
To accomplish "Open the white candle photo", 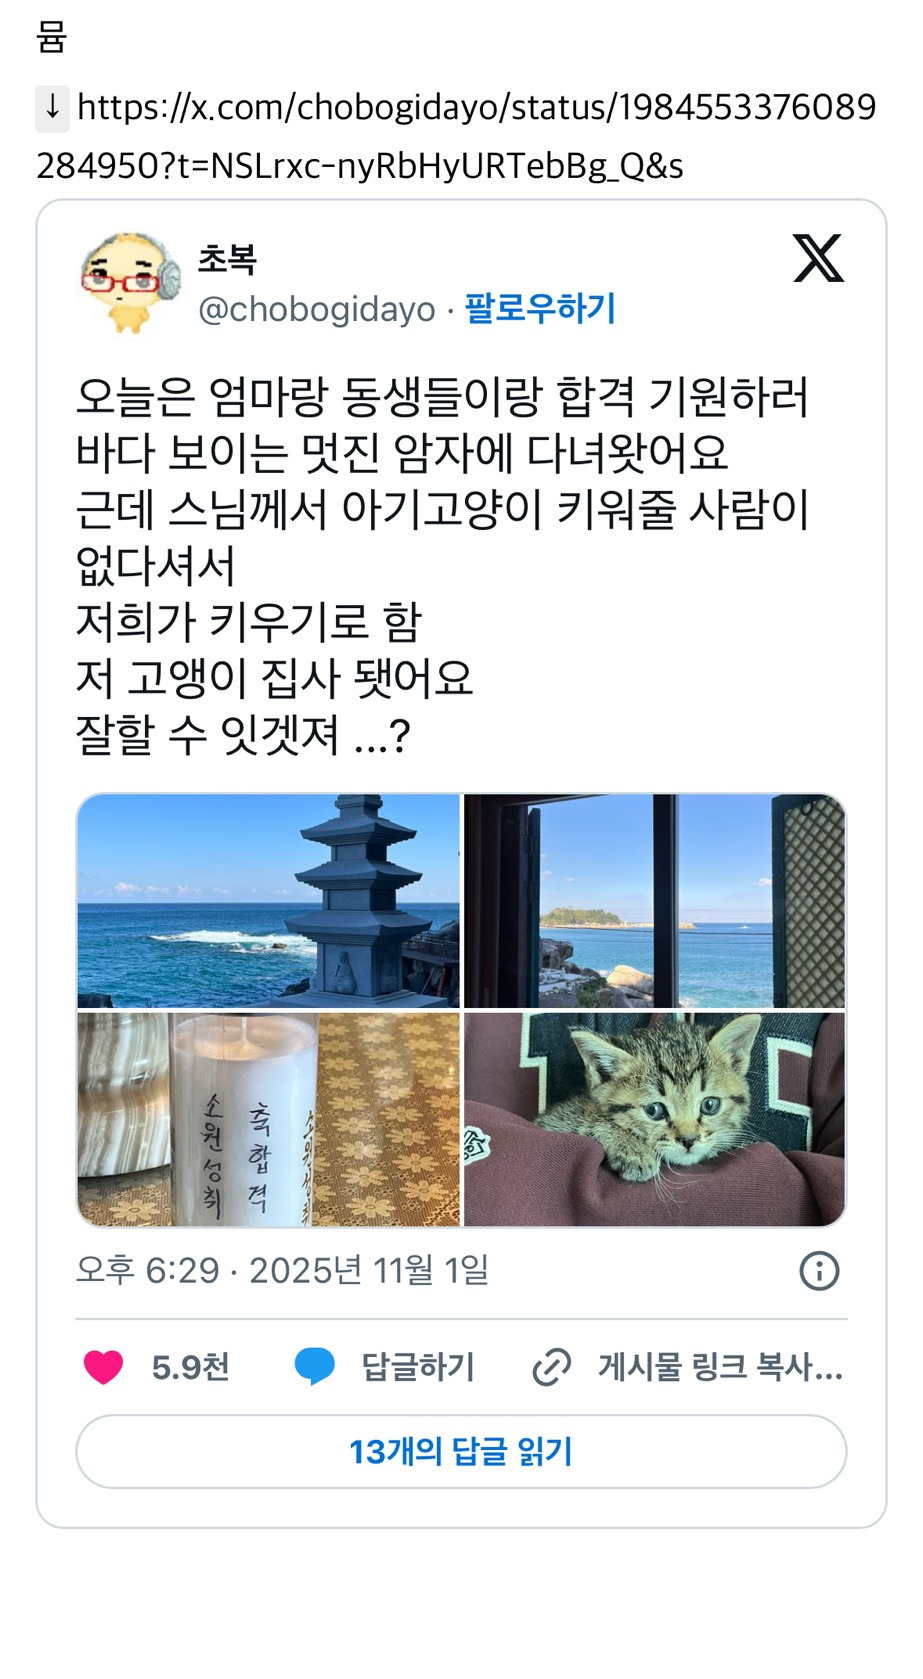I will click(x=268, y=1119).
